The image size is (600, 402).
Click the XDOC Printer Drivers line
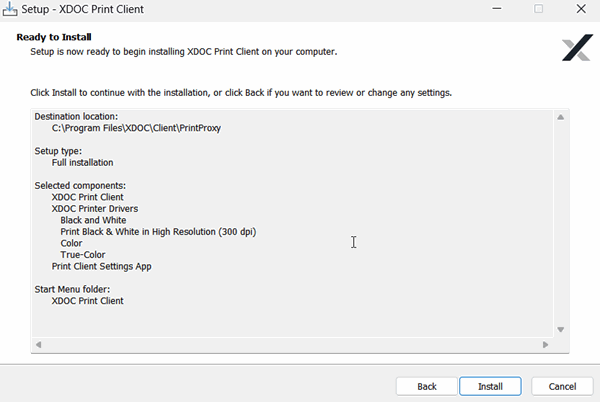click(95, 209)
